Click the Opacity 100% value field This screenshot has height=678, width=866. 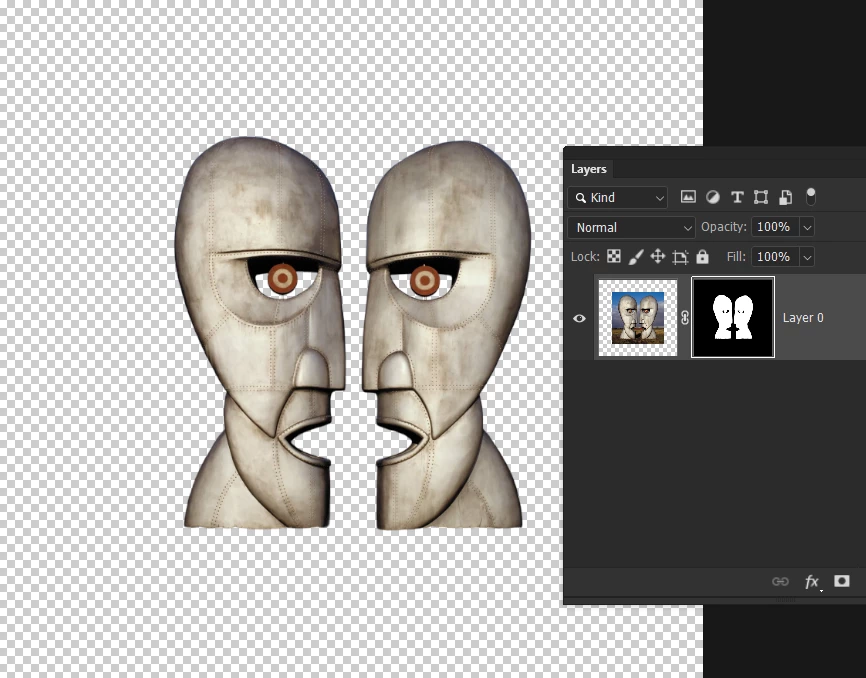(775, 227)
